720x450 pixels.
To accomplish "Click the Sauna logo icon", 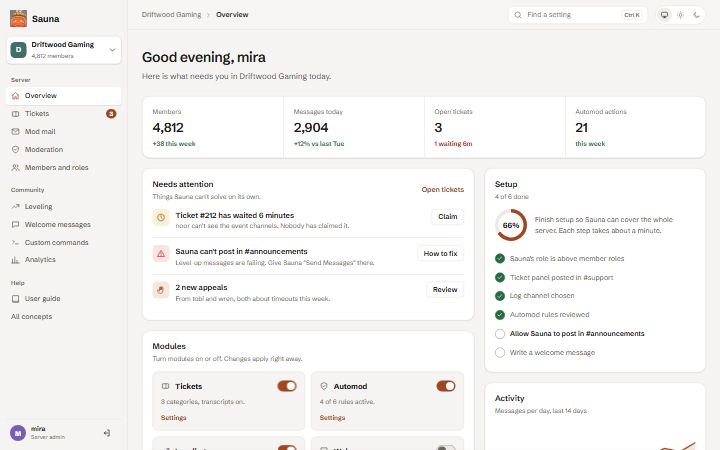I will (x=18, y=19).
